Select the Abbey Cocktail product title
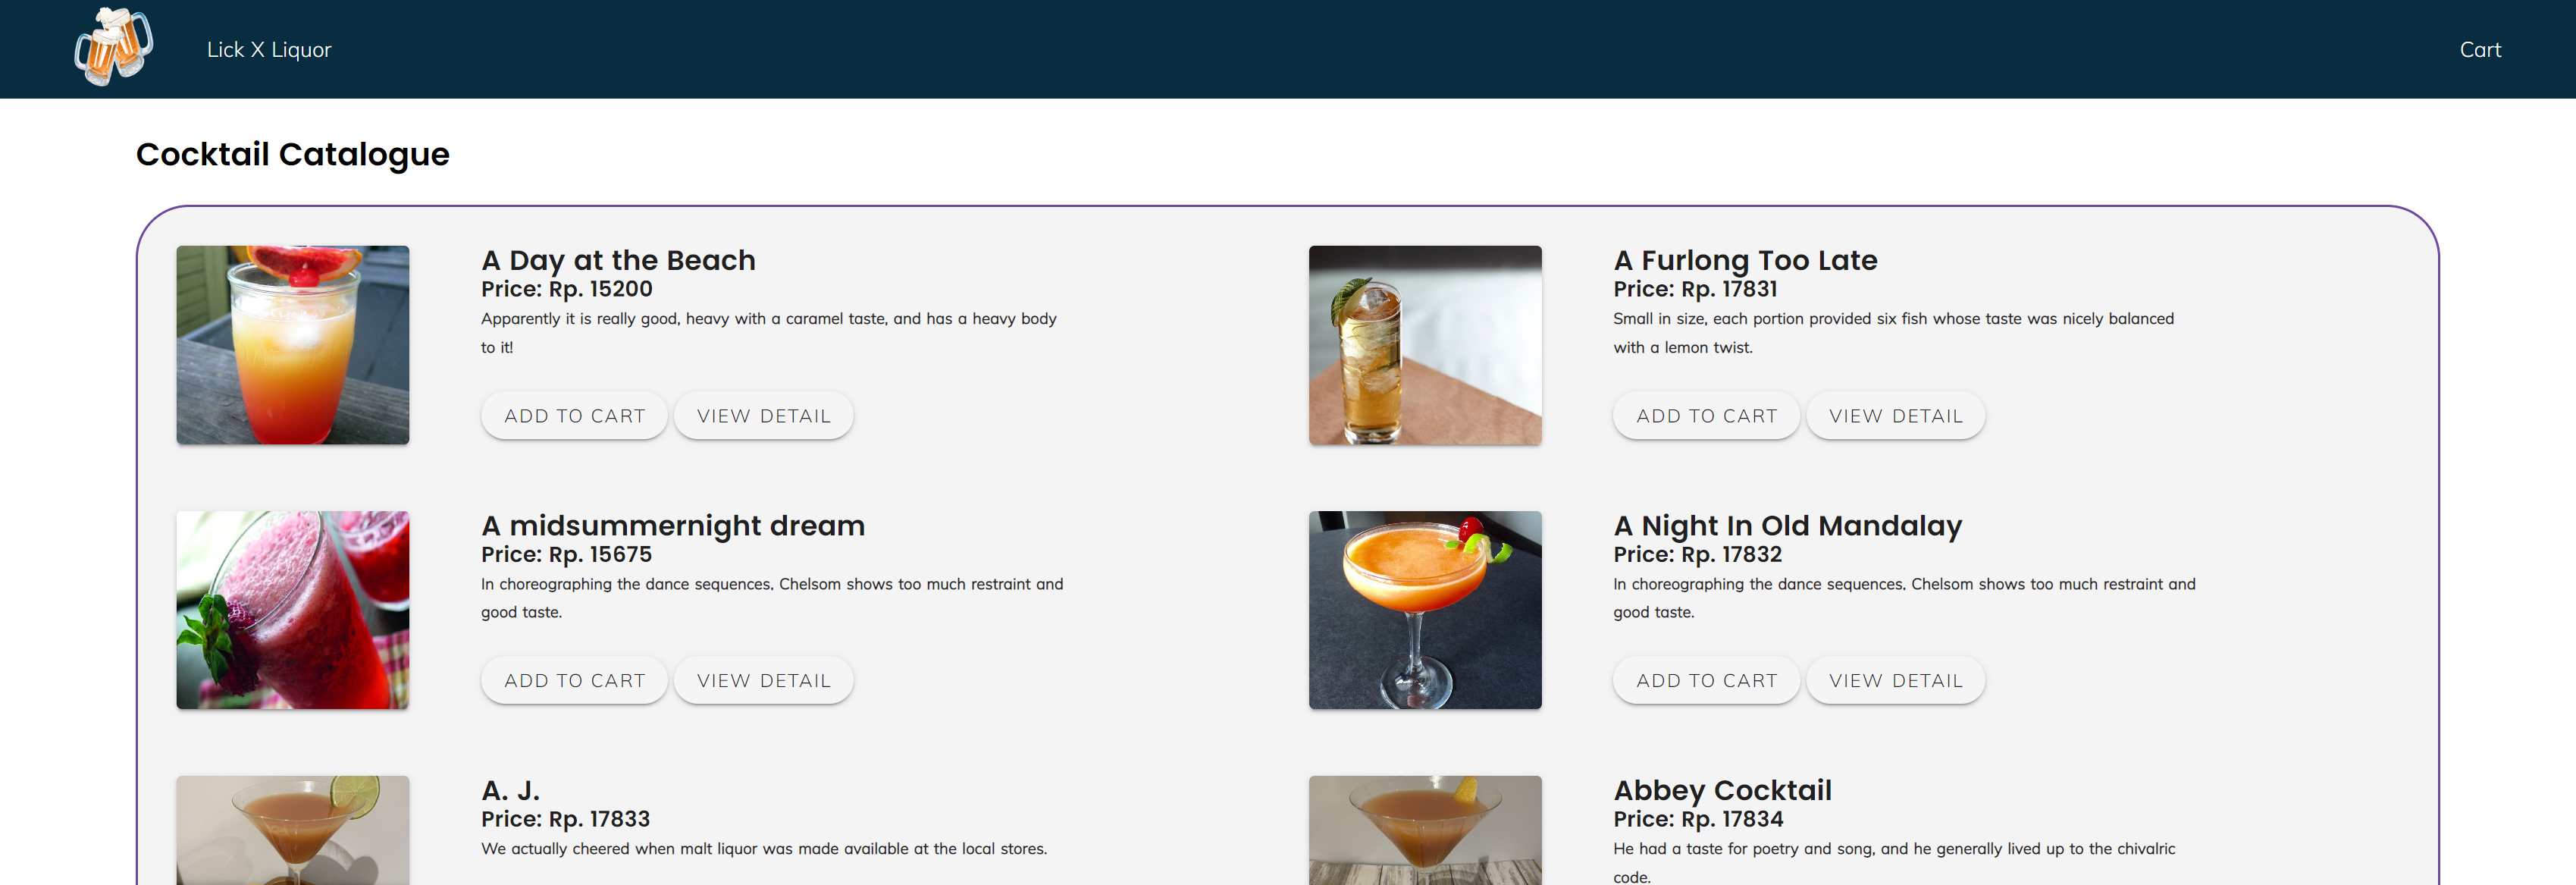Image resolution: width=2576 pixels, height=885 pixels. point(1723,789)
